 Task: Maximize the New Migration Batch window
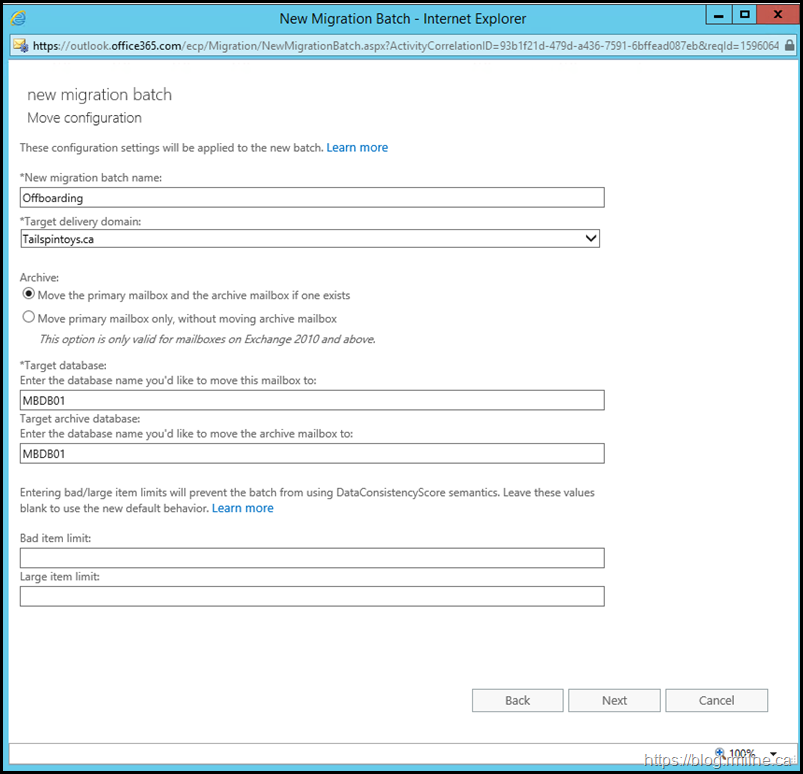[x=745, y=15]
